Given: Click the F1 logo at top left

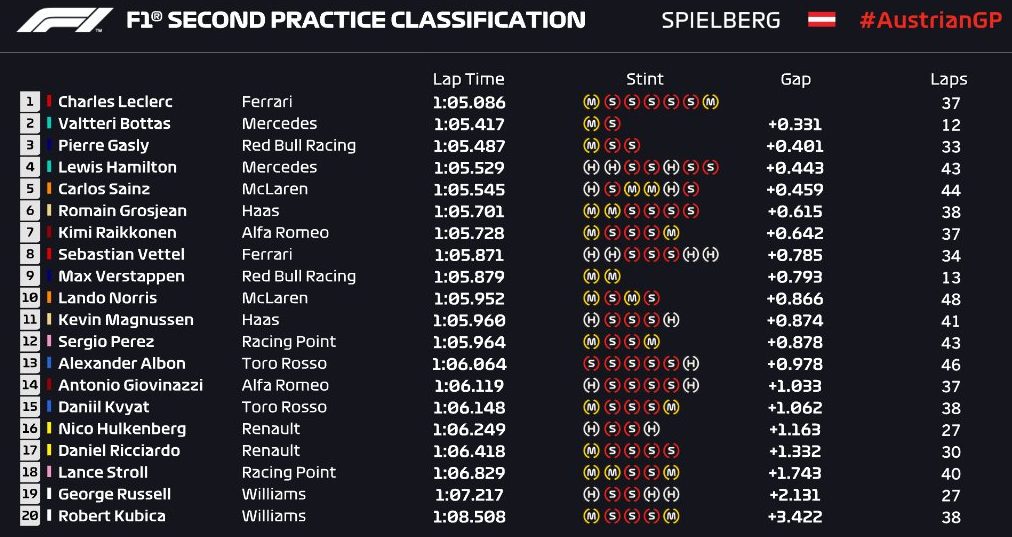Looking at the screenshot, I should pos(65,20).
